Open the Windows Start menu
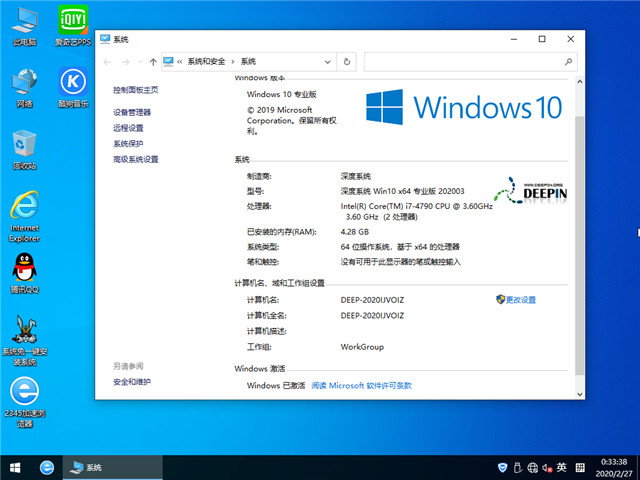640x480 pixels. (x=15, y=468)
